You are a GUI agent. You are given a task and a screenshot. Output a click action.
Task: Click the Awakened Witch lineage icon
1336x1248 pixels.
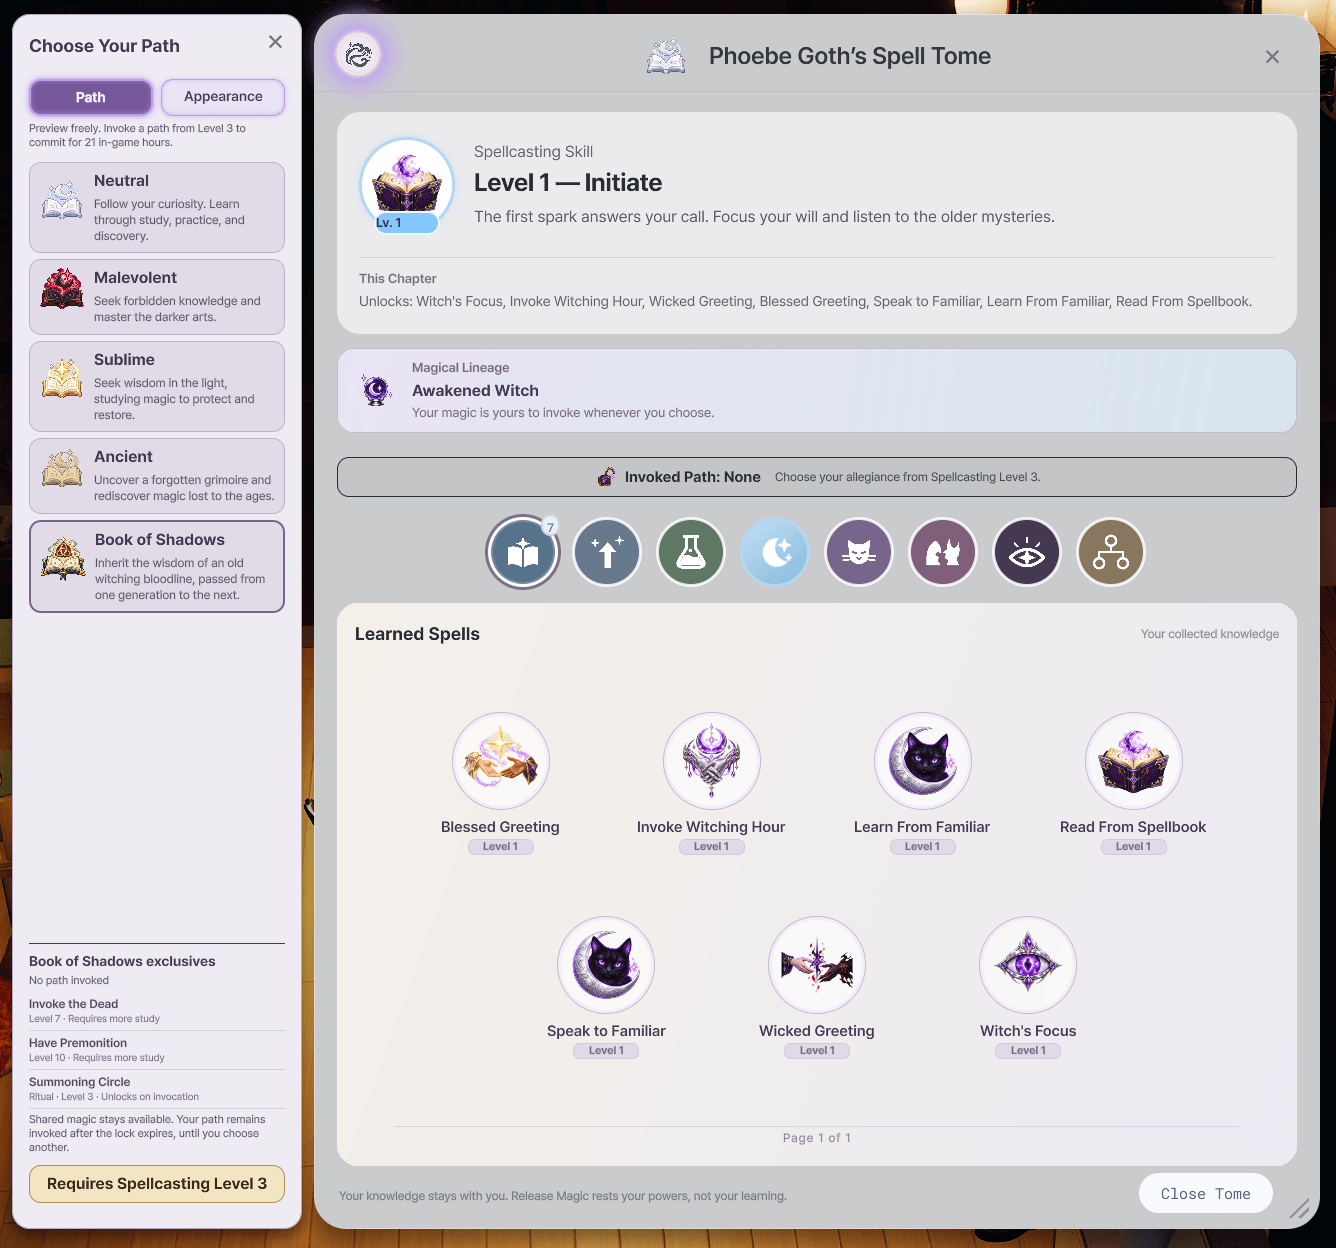(x=377, y=390)
